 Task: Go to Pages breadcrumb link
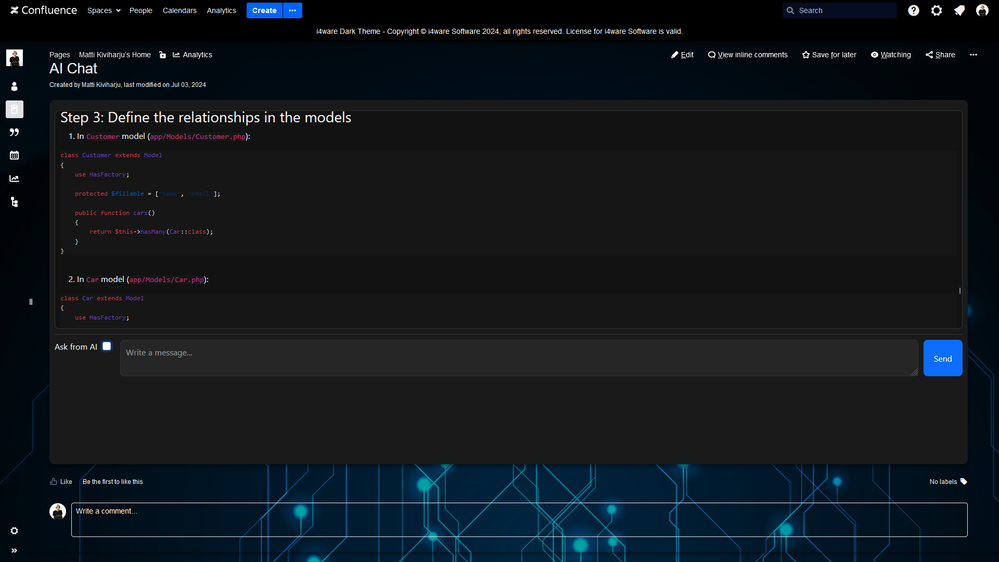[59, 55]
